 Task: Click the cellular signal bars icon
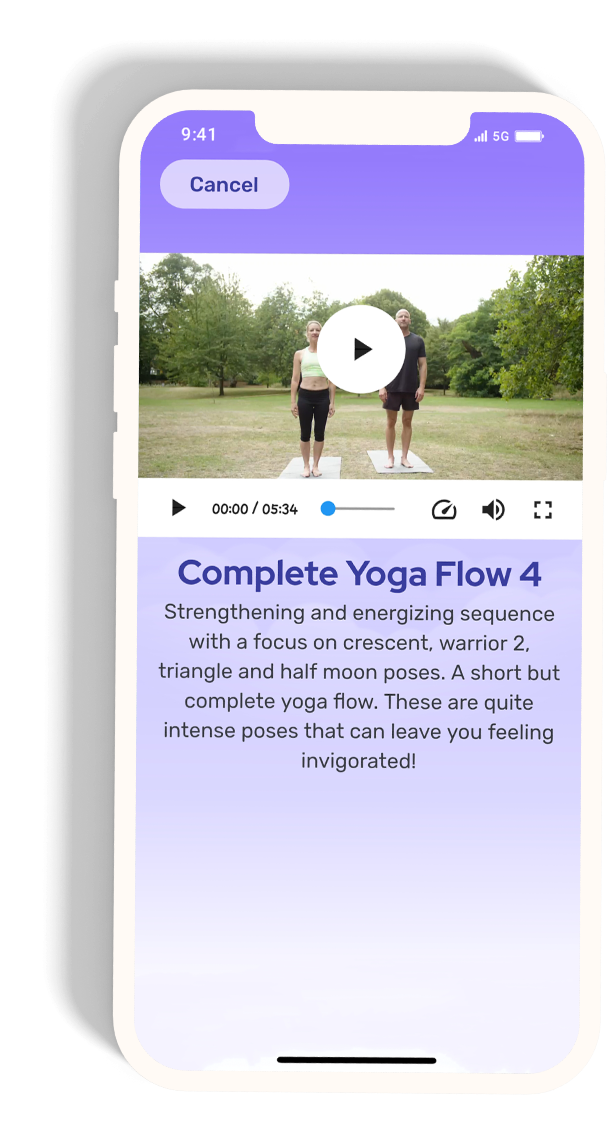pos(480,136)
